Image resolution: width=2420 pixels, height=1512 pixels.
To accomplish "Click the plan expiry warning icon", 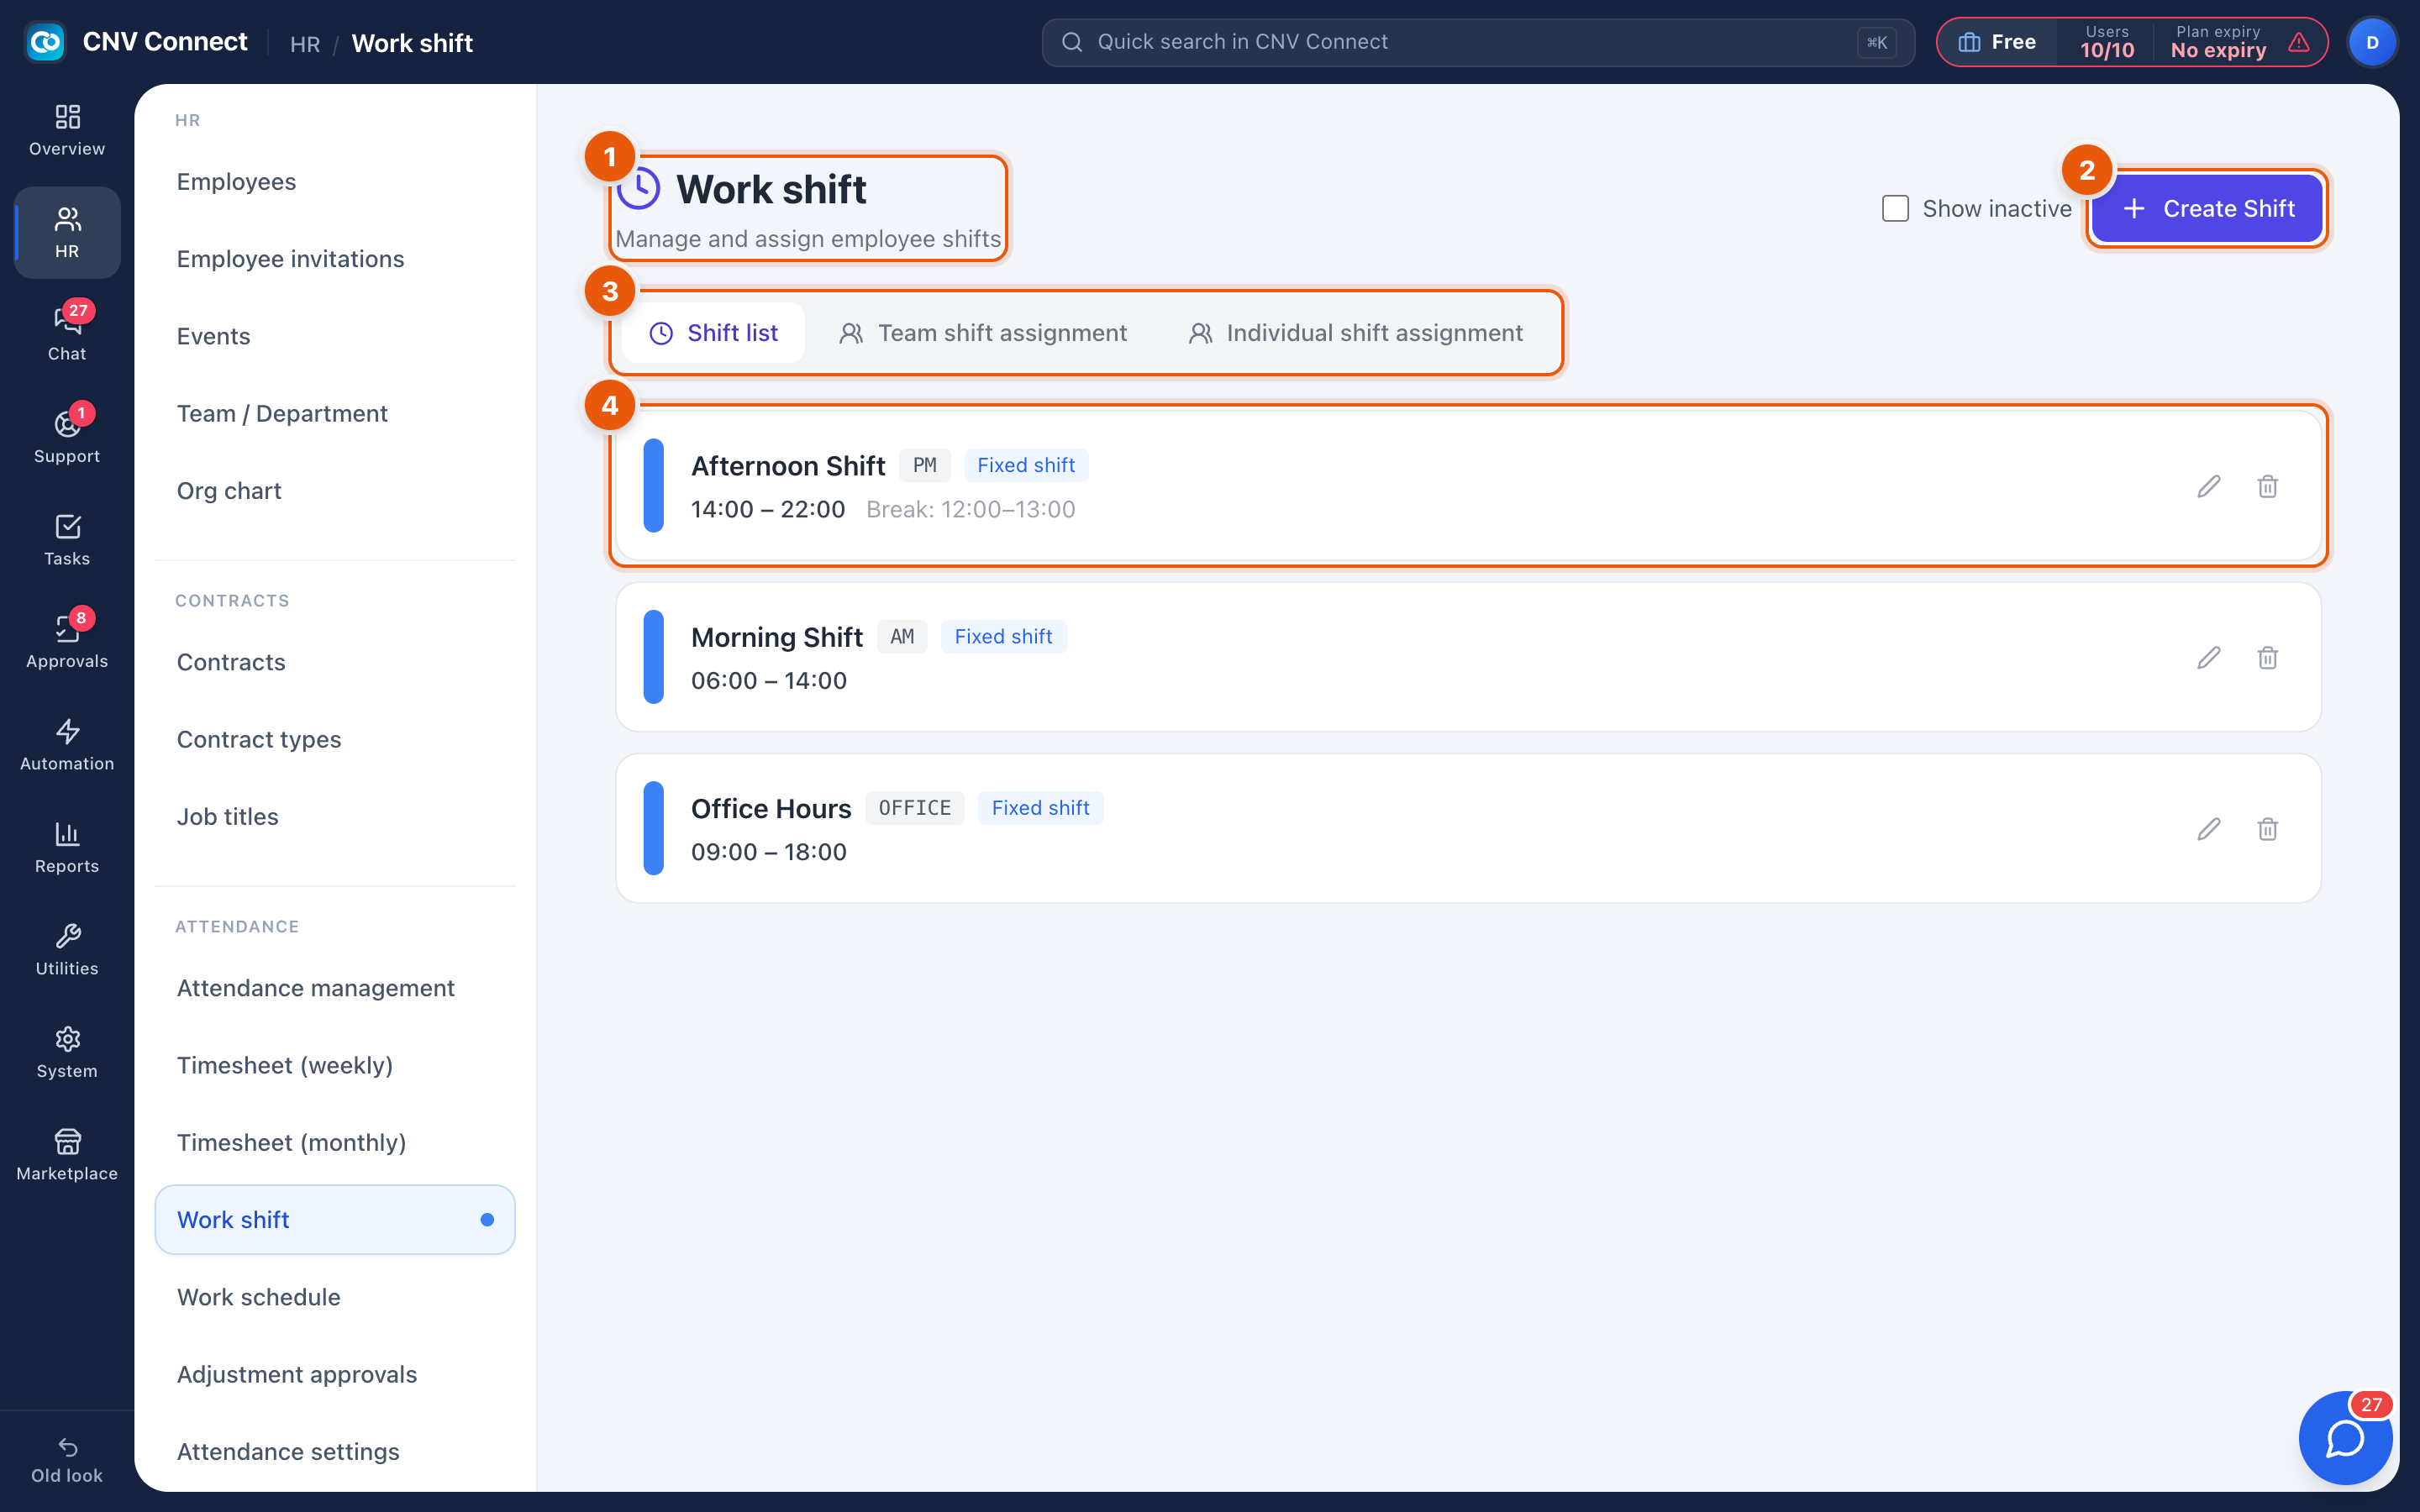I will (2299, 42).
